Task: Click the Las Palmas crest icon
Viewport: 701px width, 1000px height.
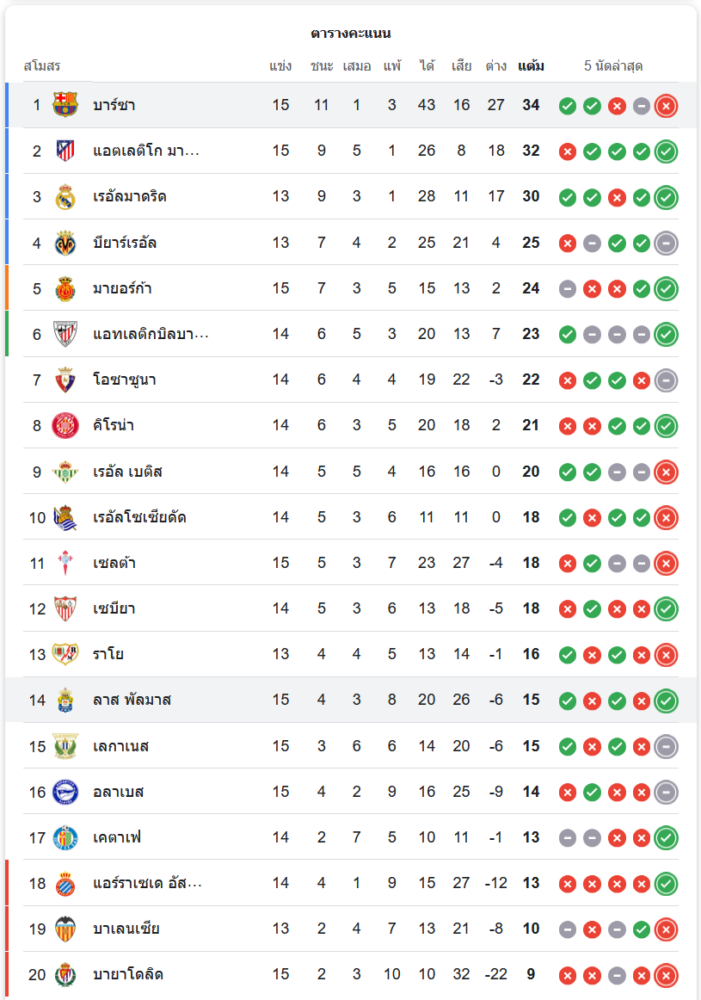Action: (x=65, y=700)
